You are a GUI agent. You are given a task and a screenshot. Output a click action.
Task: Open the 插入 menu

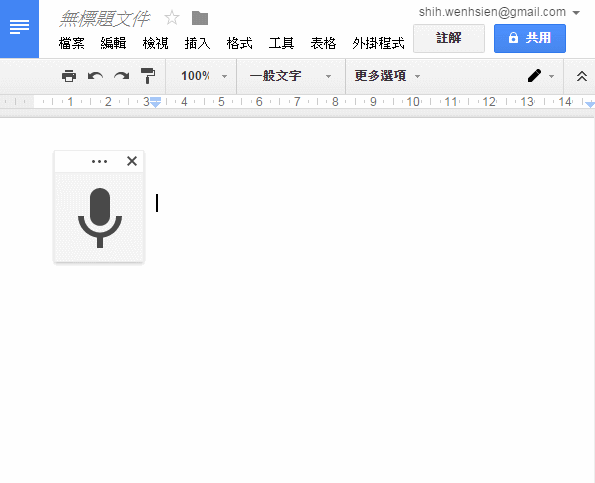click(x=197, y=43)
